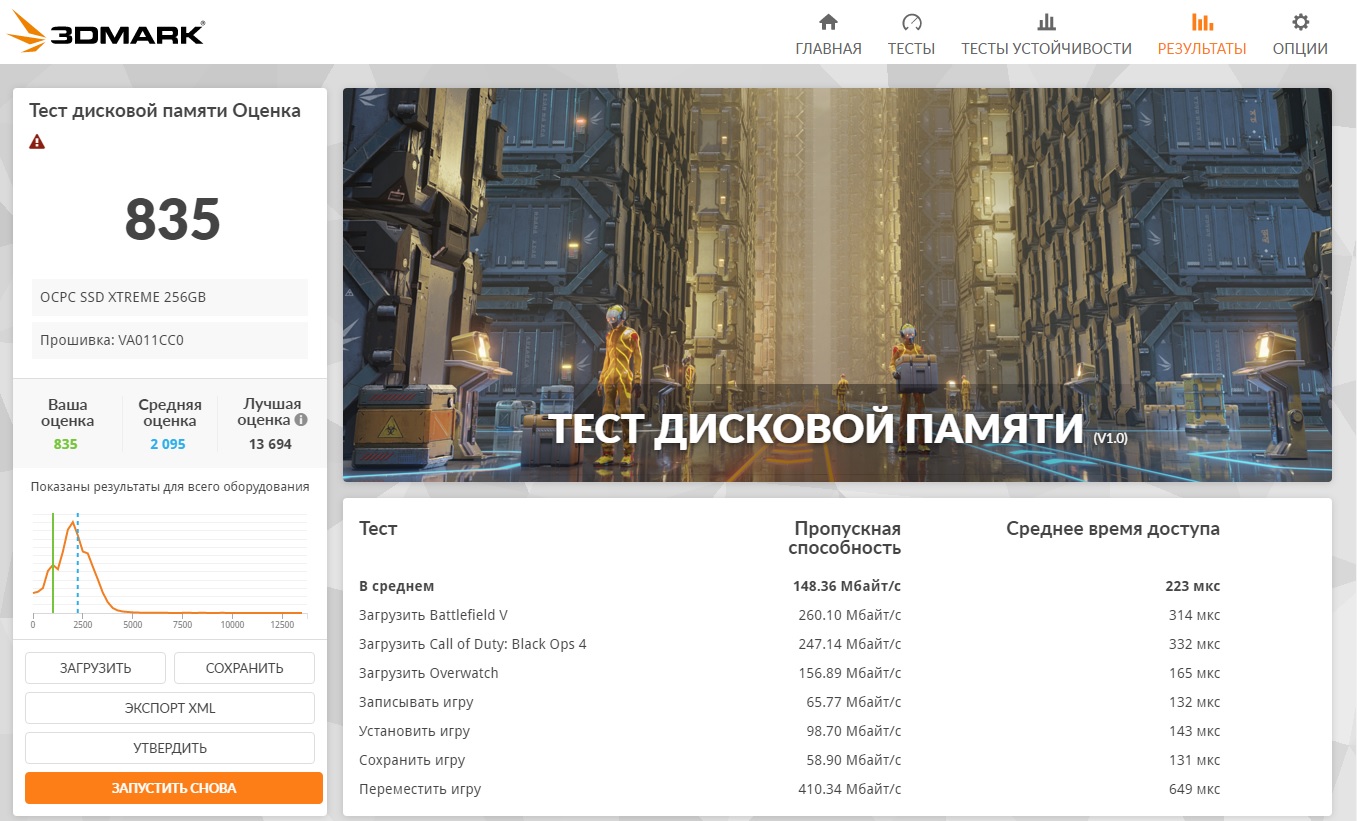Click the Прошивка: VA011CC0 field

tap(170, 340)
